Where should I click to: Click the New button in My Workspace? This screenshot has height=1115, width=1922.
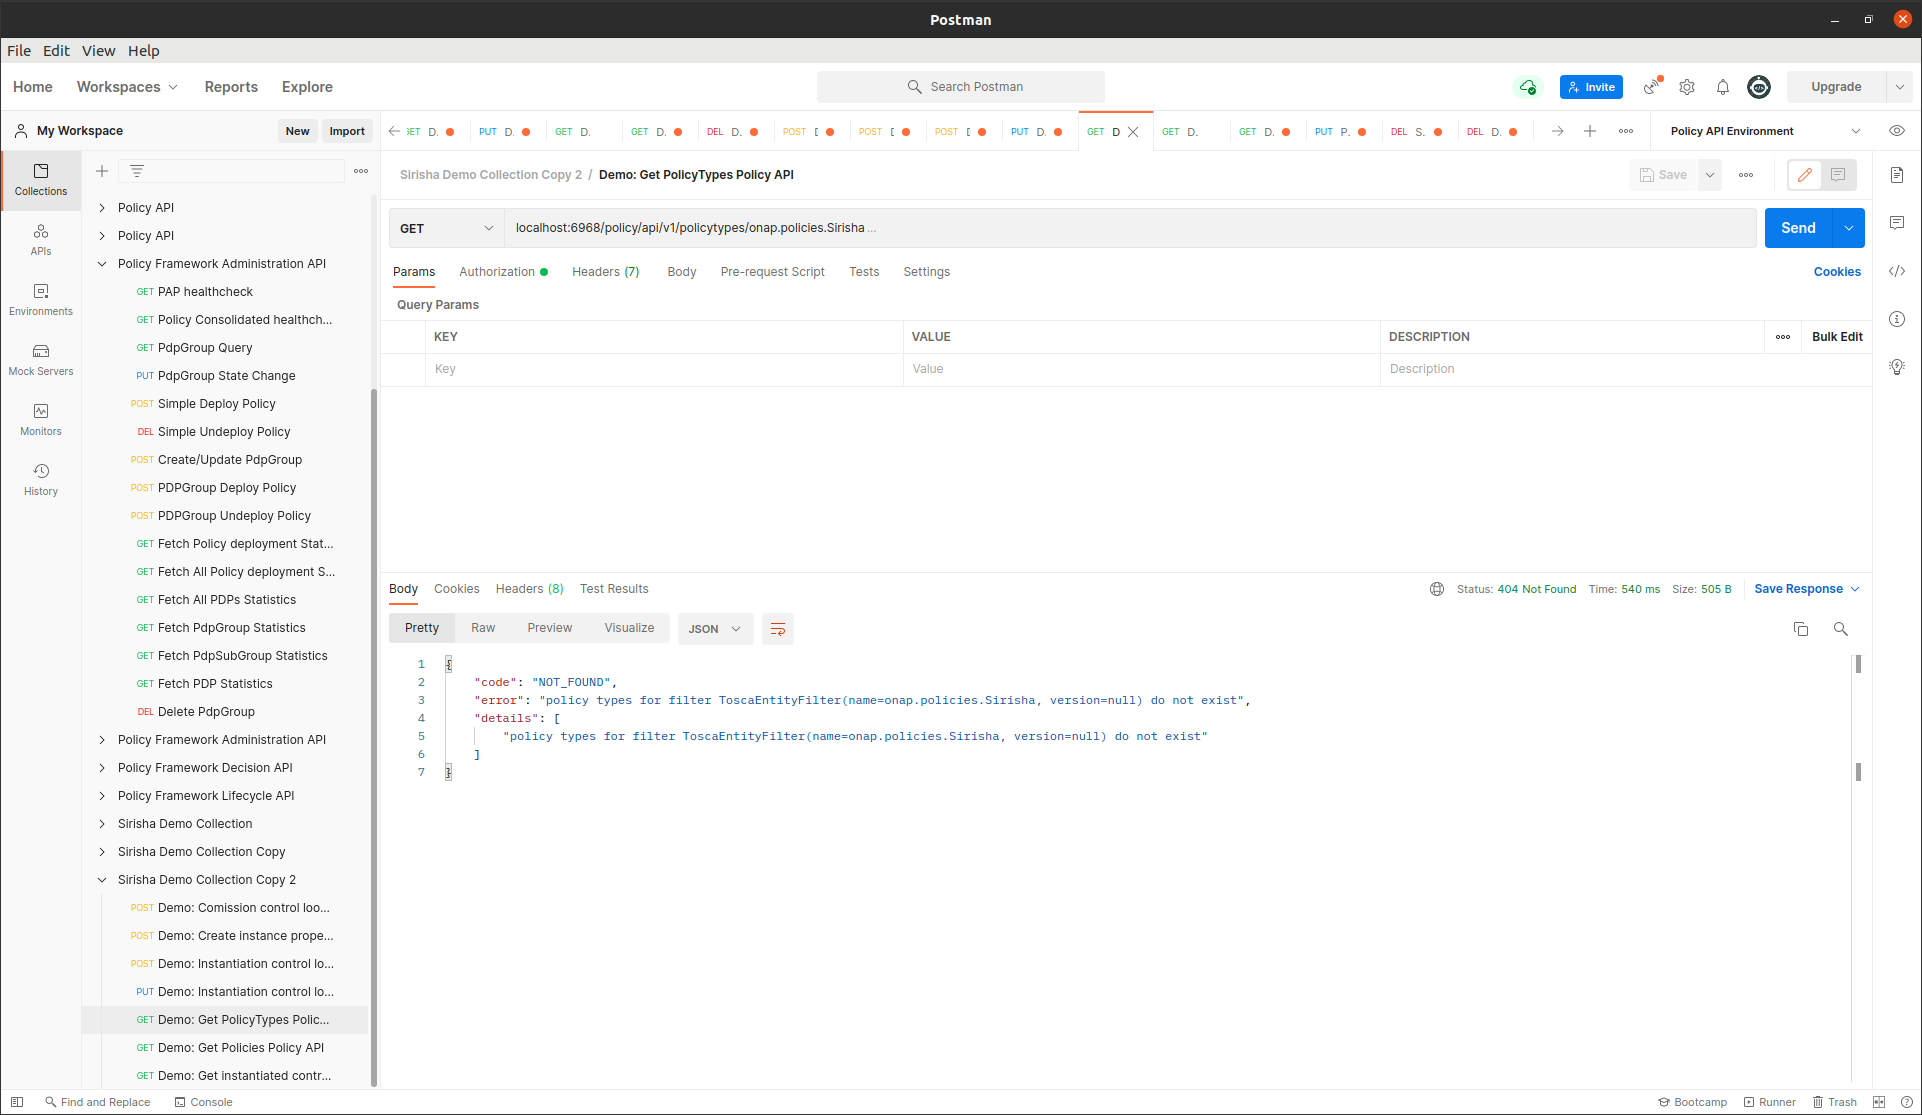297,131
